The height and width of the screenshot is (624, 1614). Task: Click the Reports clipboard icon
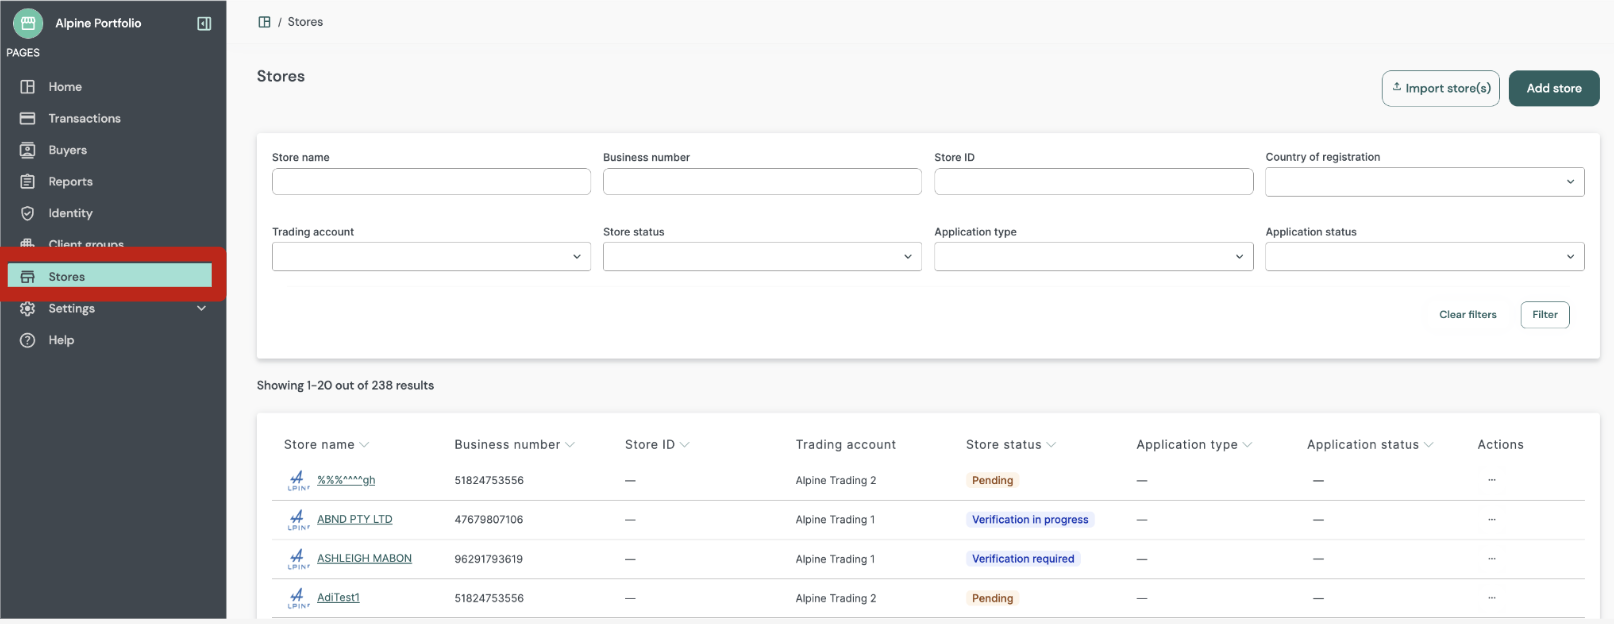(28, 182)
